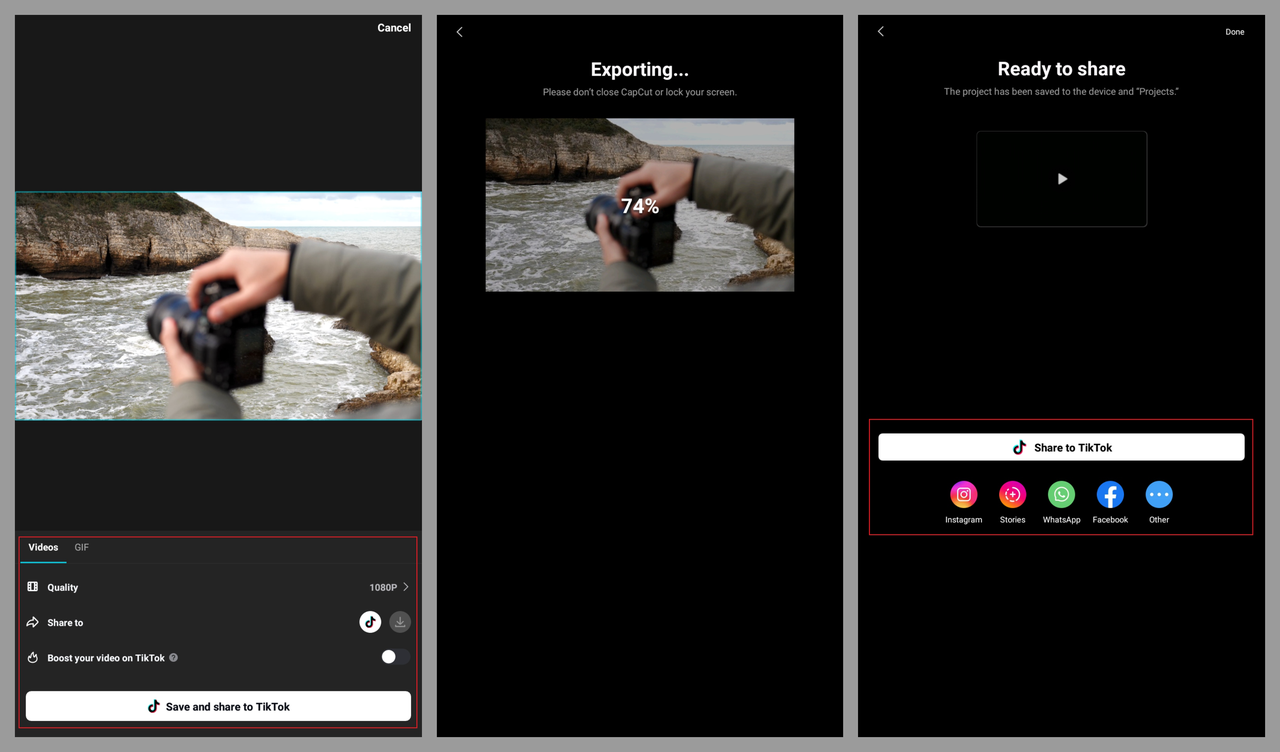The width and height of the screenshot is (1280, 752).
Task: Cancel the export settings screen
Action: click(x=393, y=27)
